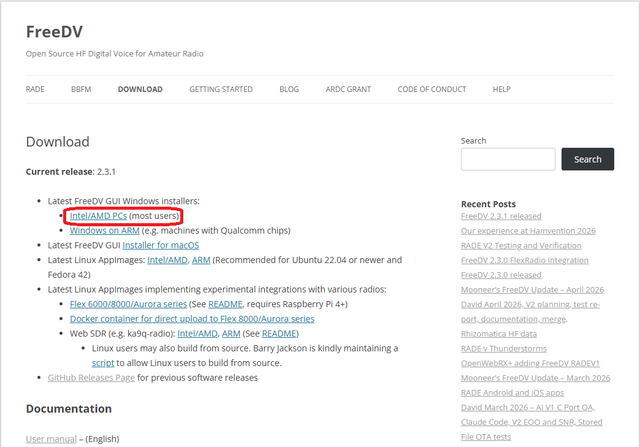
Task: Open Docker container for direct upload link
Action: coord(192,318)
